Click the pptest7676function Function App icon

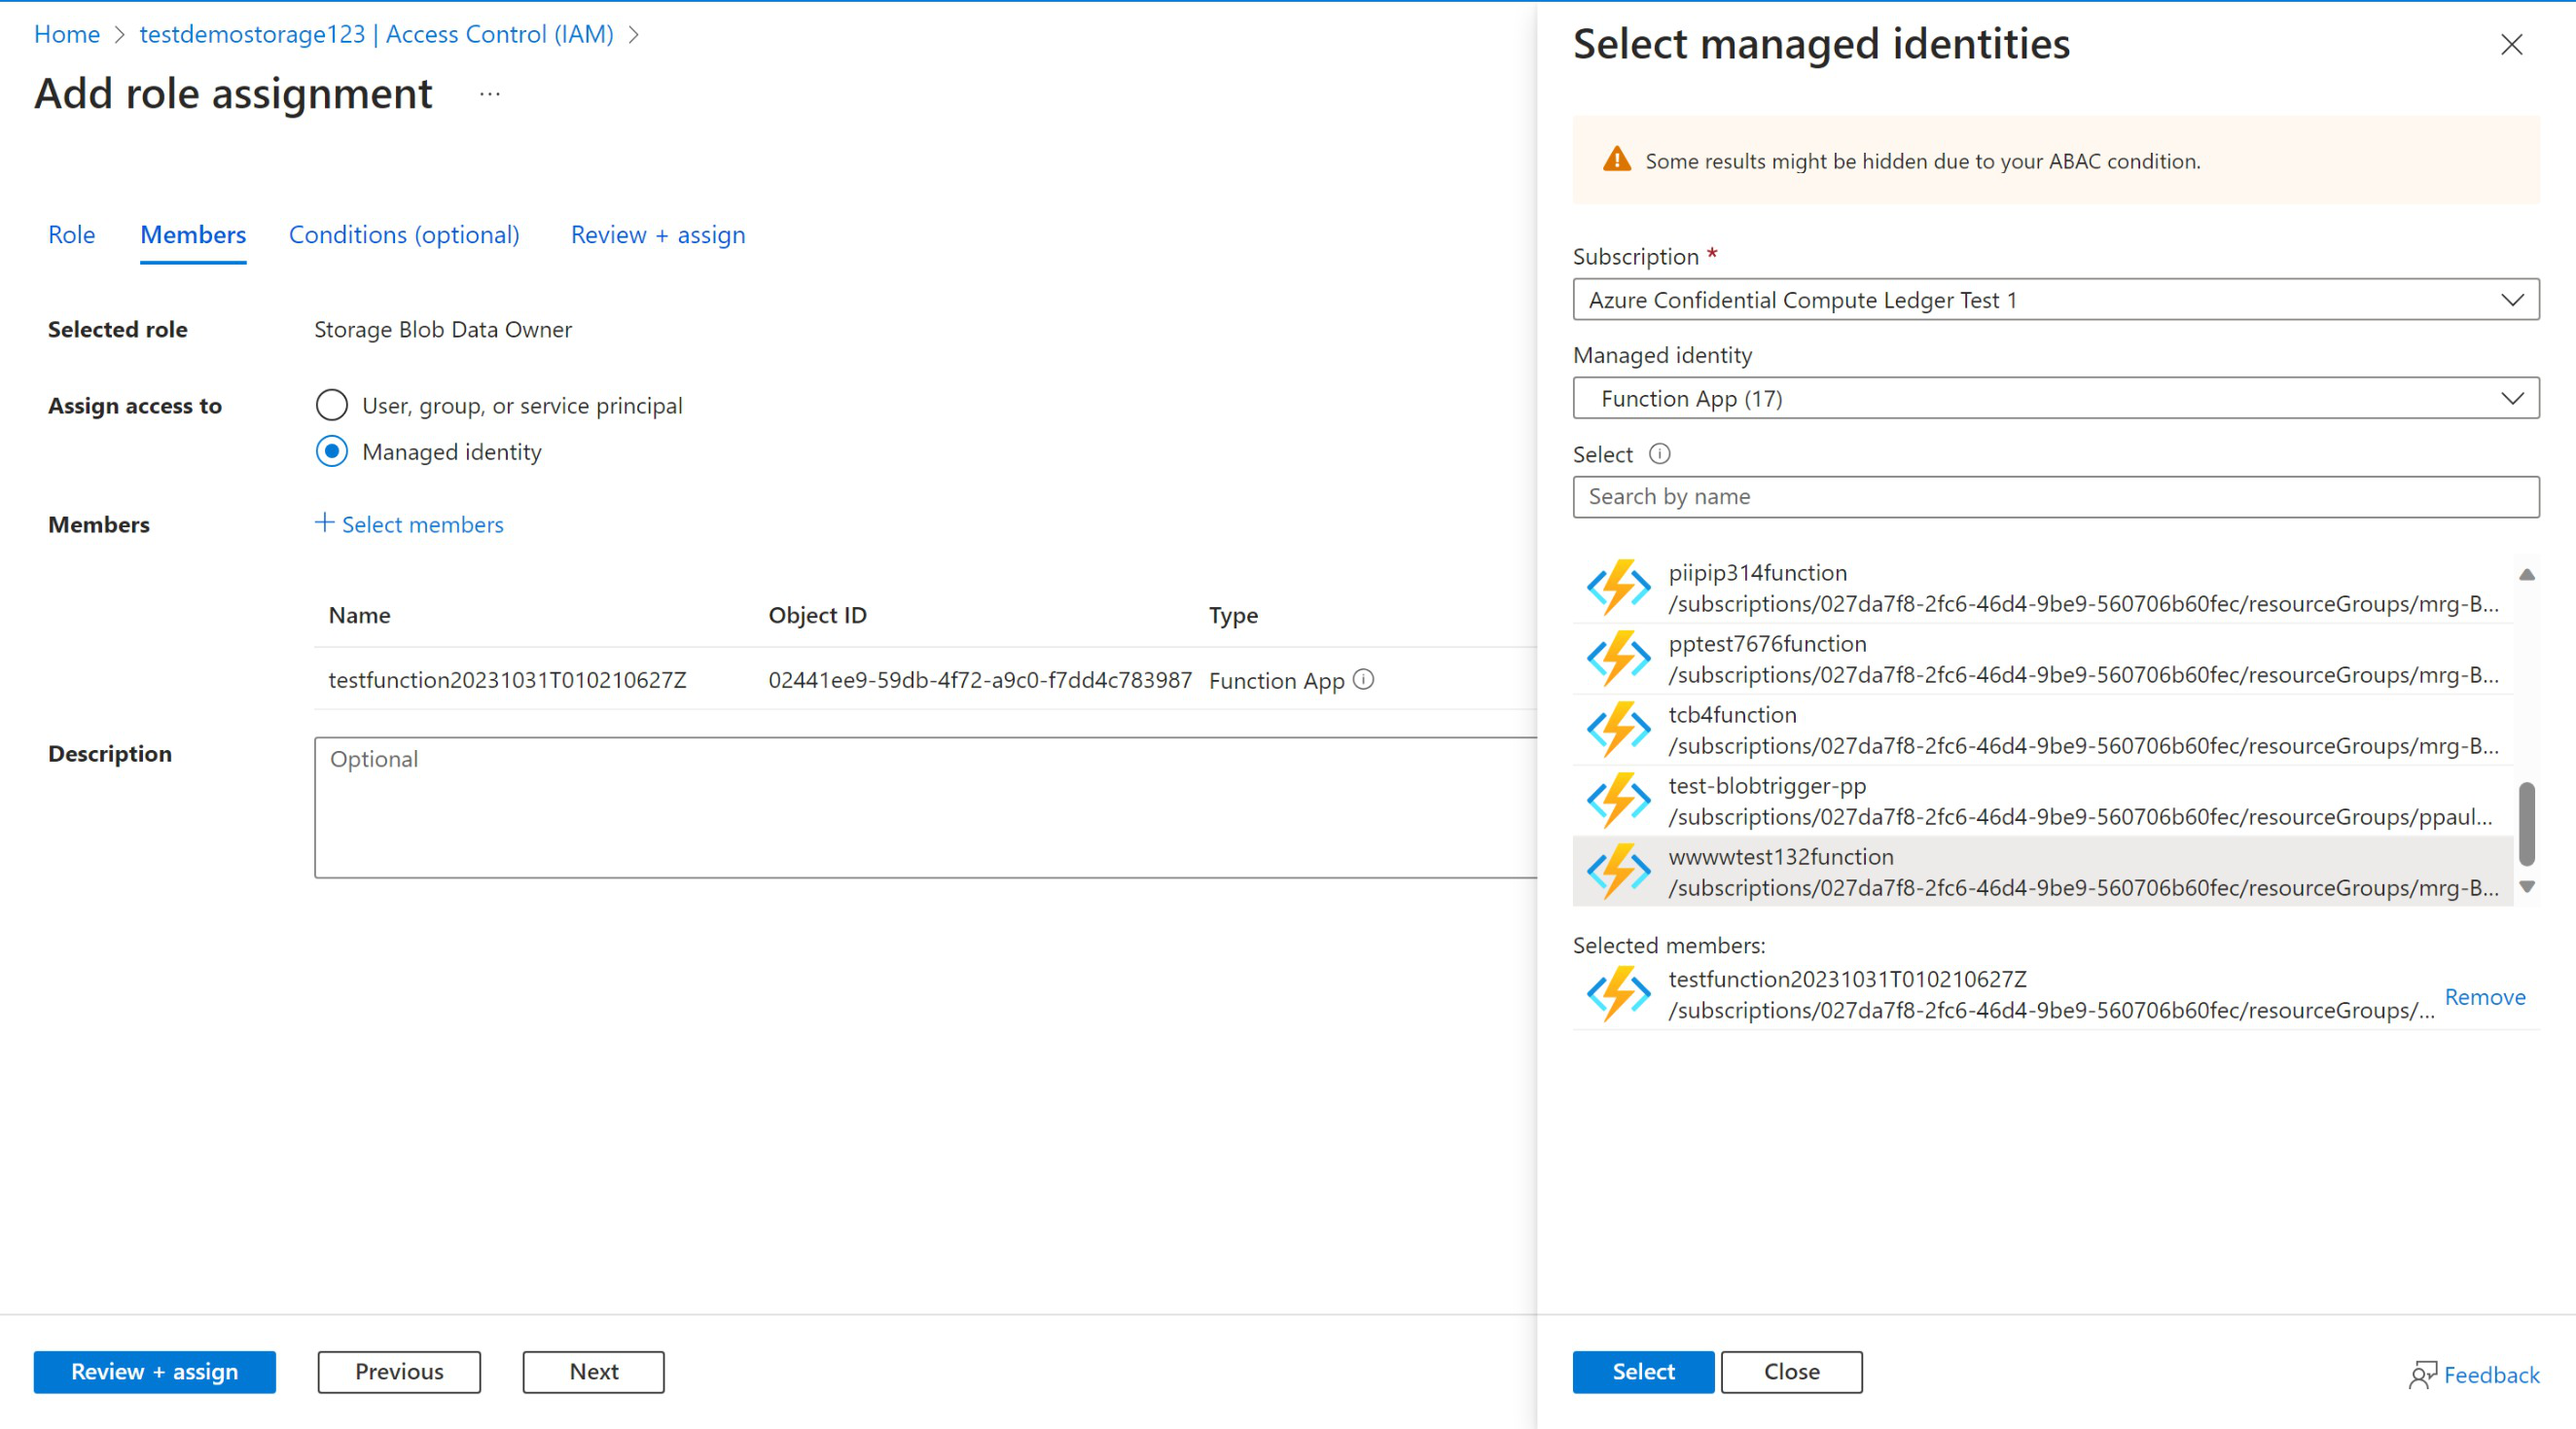coord(1614,659)
